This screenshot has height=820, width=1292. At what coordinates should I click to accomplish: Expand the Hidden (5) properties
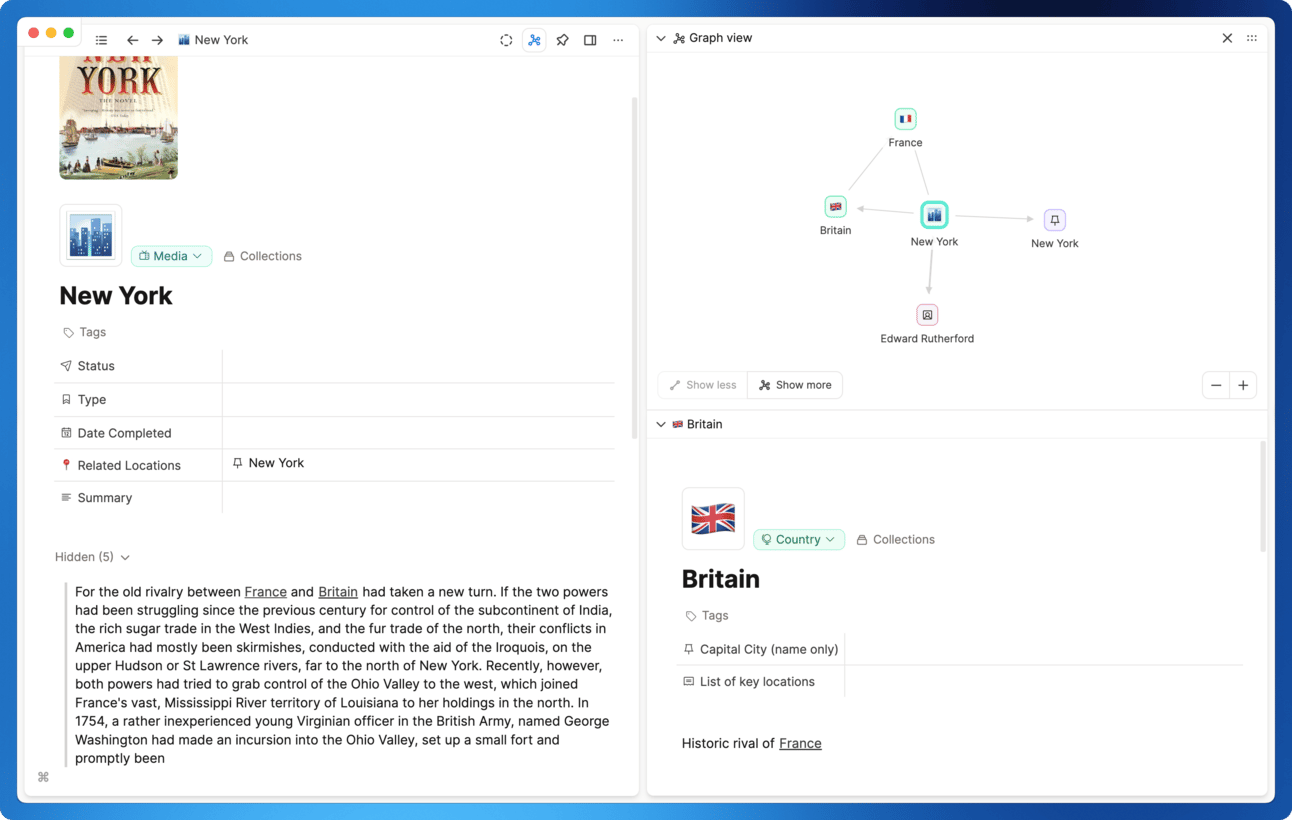point(92,557)
